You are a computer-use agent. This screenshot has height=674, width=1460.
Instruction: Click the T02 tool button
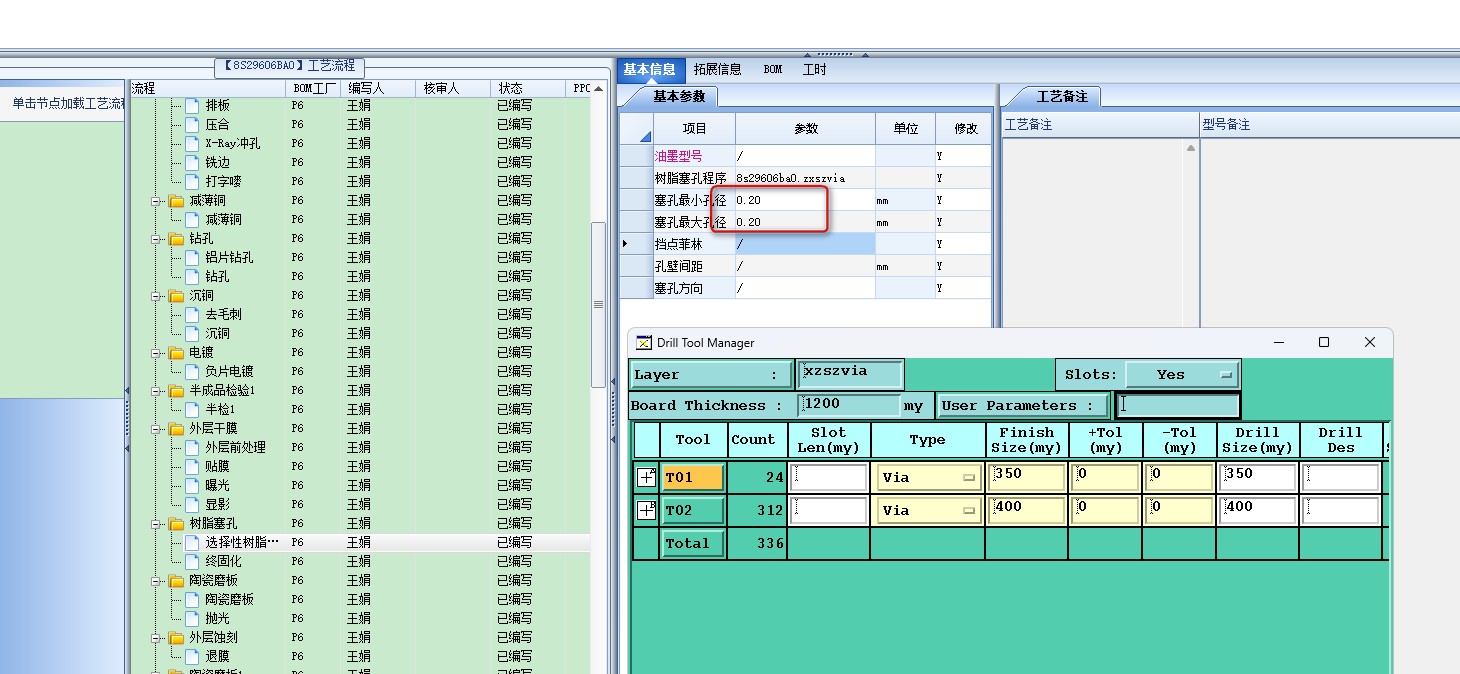tap(692, 510)
